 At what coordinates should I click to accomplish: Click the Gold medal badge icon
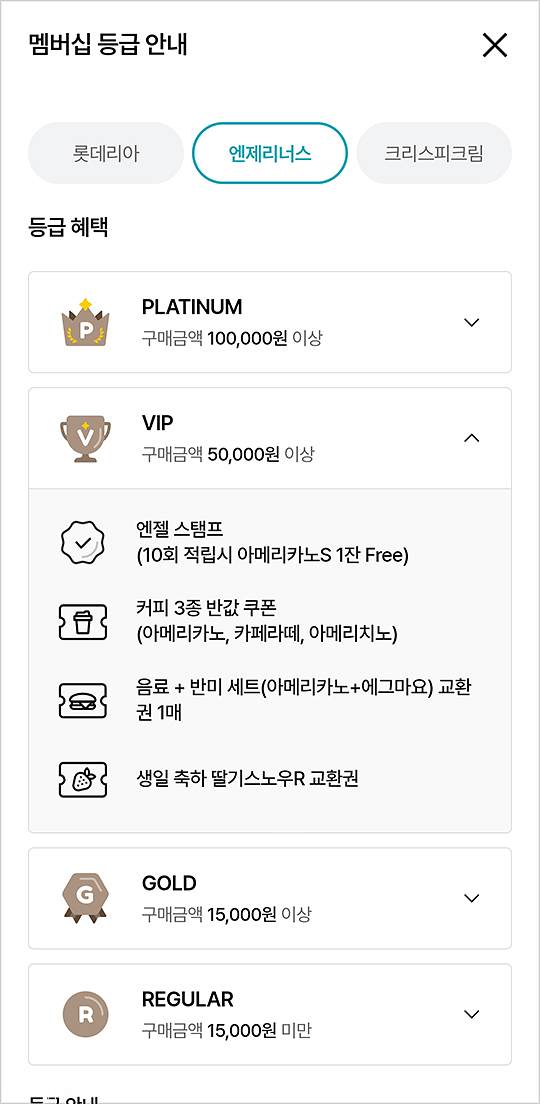pos(85,898)
